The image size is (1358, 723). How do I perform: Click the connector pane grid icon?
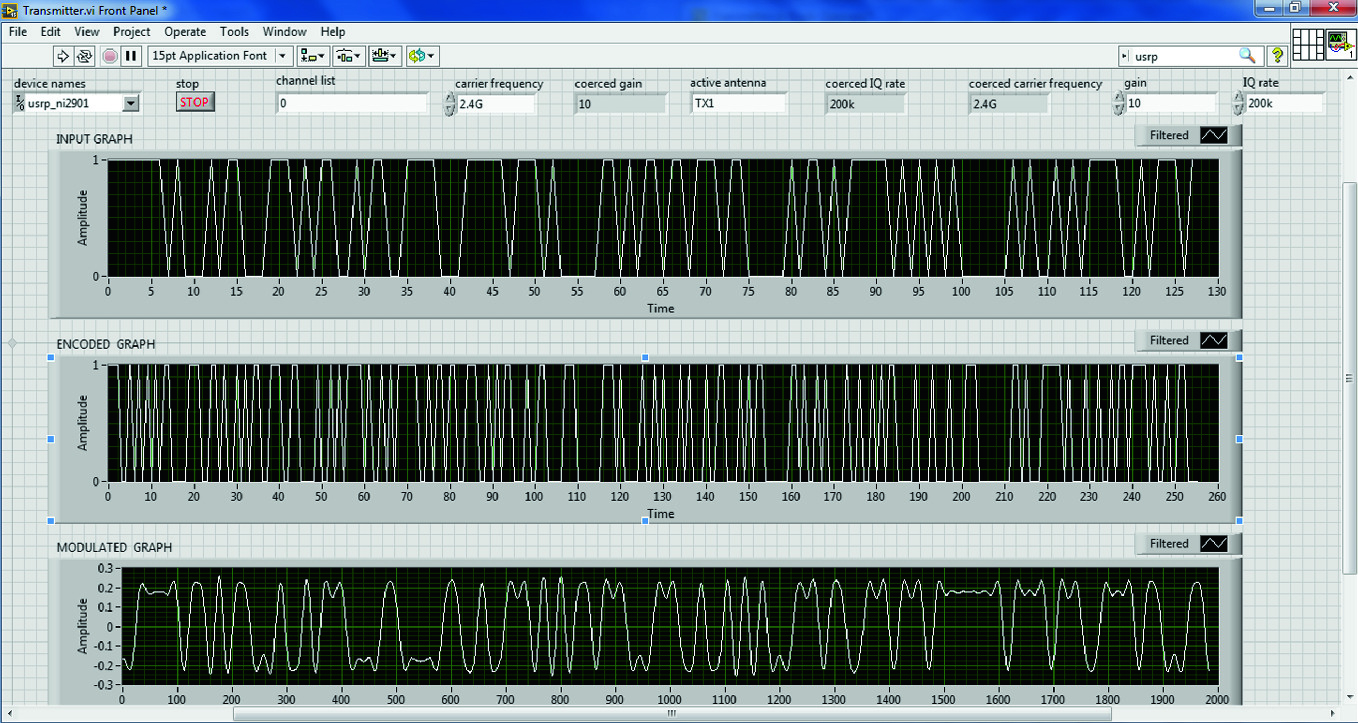1307,46
